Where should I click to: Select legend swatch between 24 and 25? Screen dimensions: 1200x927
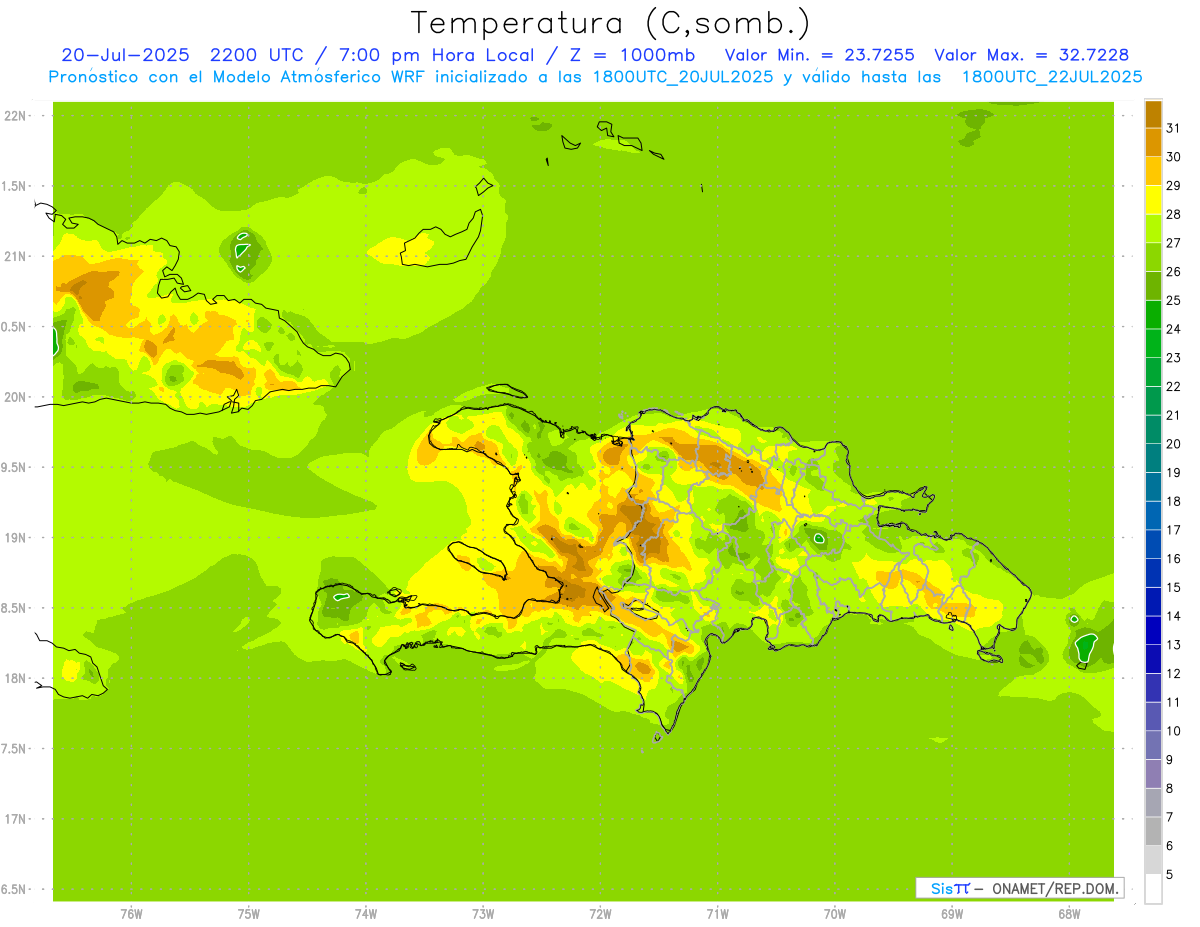1153,315
